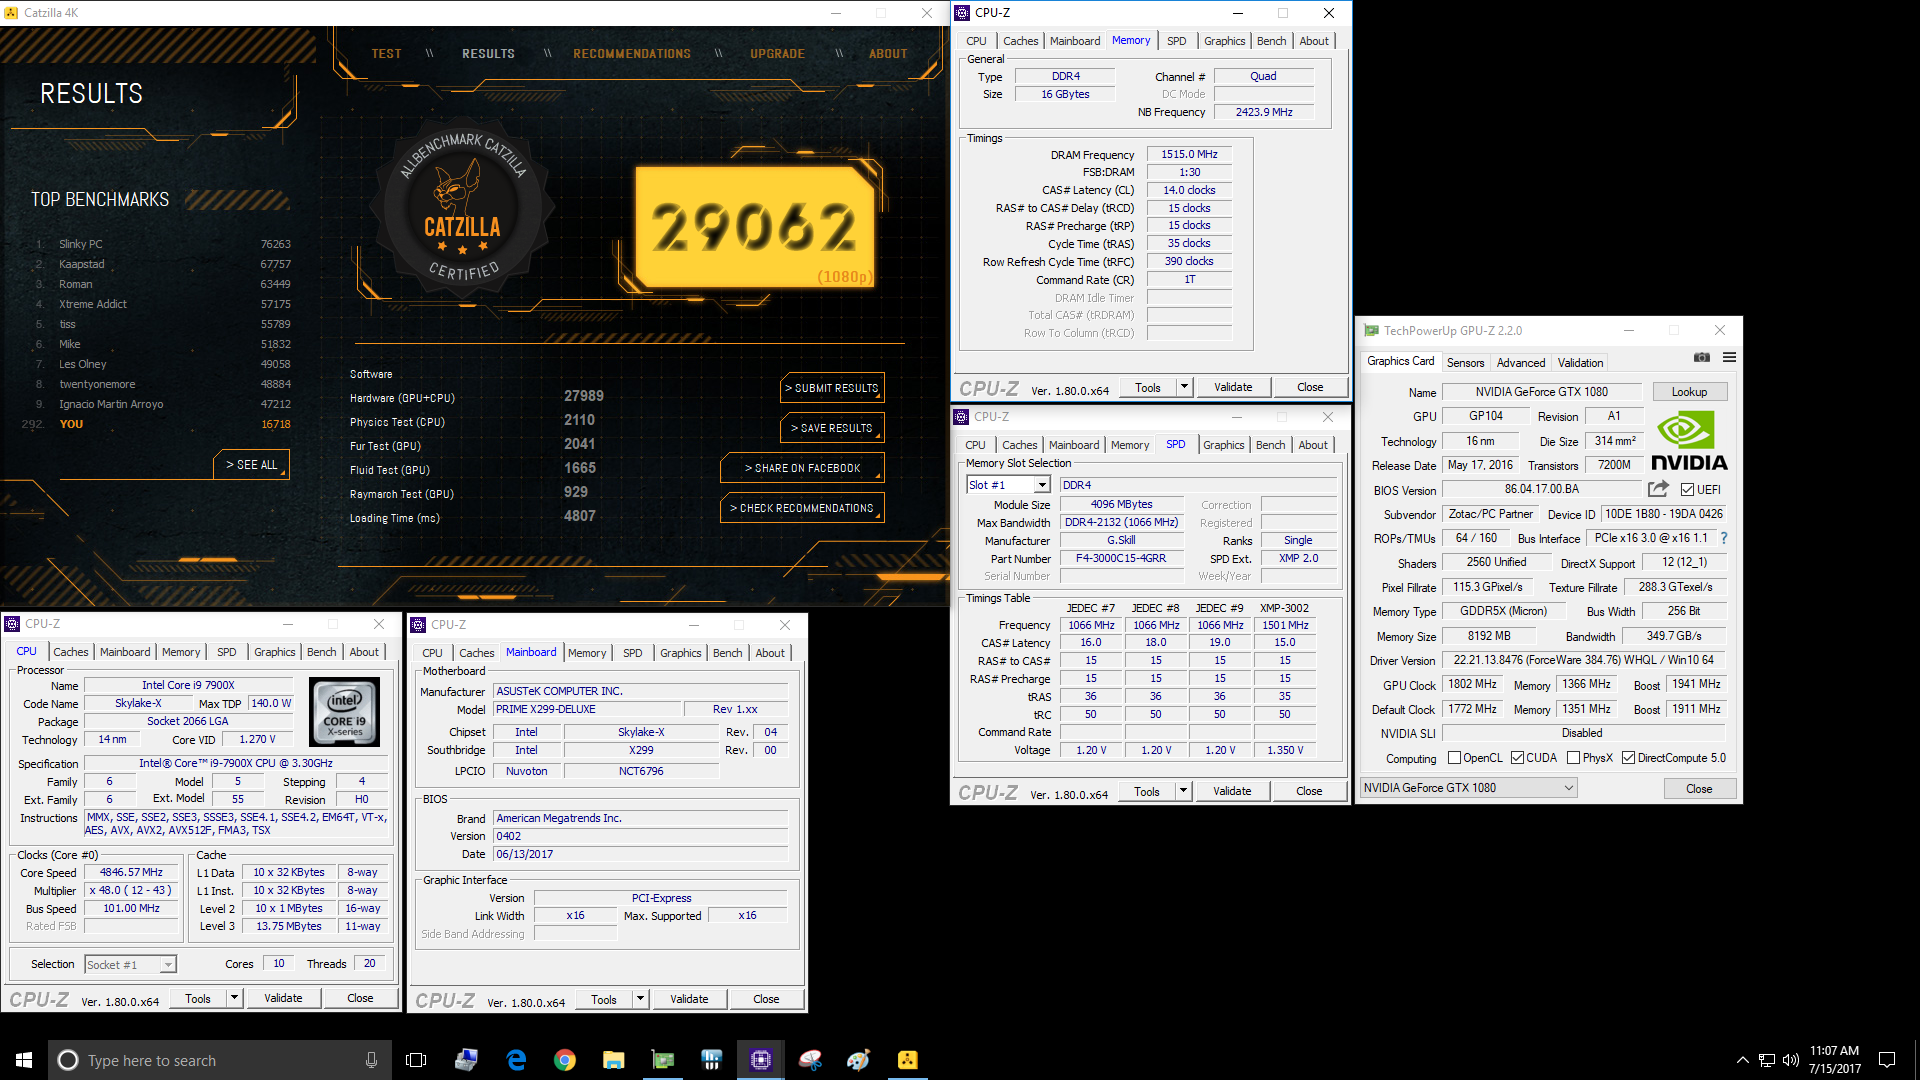Click the Lookup button in GPU-Z
1920x1080 pixels.
coord(1689,392)
